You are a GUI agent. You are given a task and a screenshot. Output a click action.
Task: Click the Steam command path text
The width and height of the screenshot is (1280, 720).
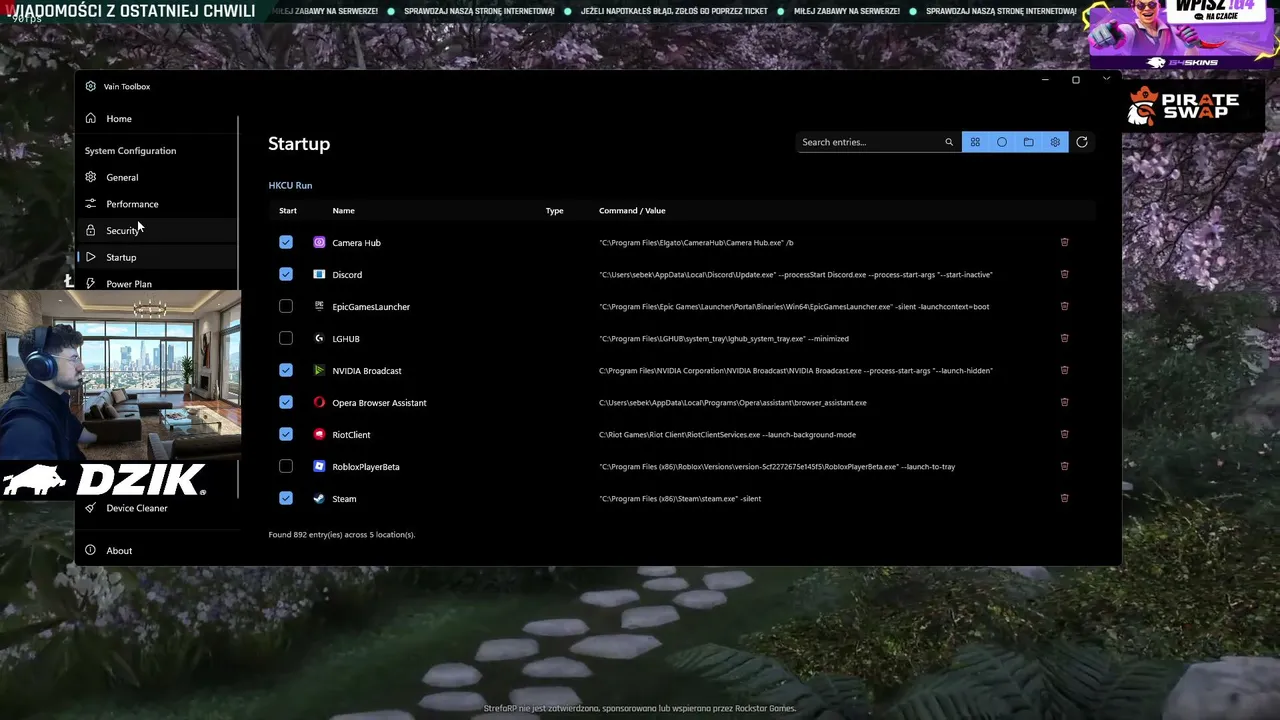coord(680,499)
